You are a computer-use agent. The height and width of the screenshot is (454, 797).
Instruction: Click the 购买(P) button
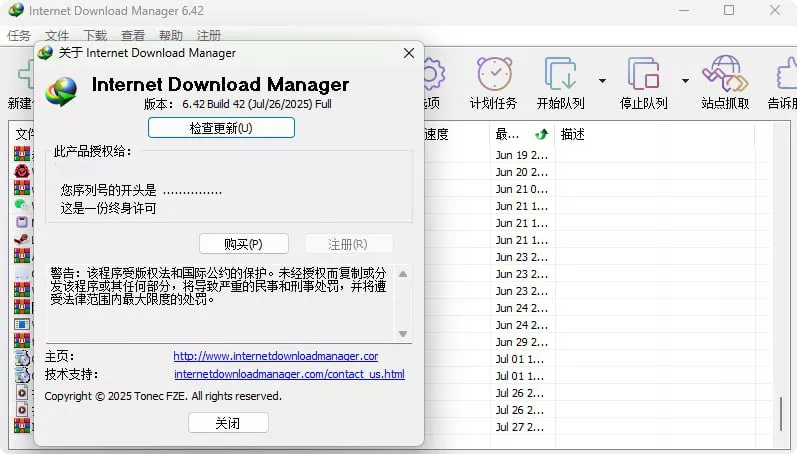point(243,244)
